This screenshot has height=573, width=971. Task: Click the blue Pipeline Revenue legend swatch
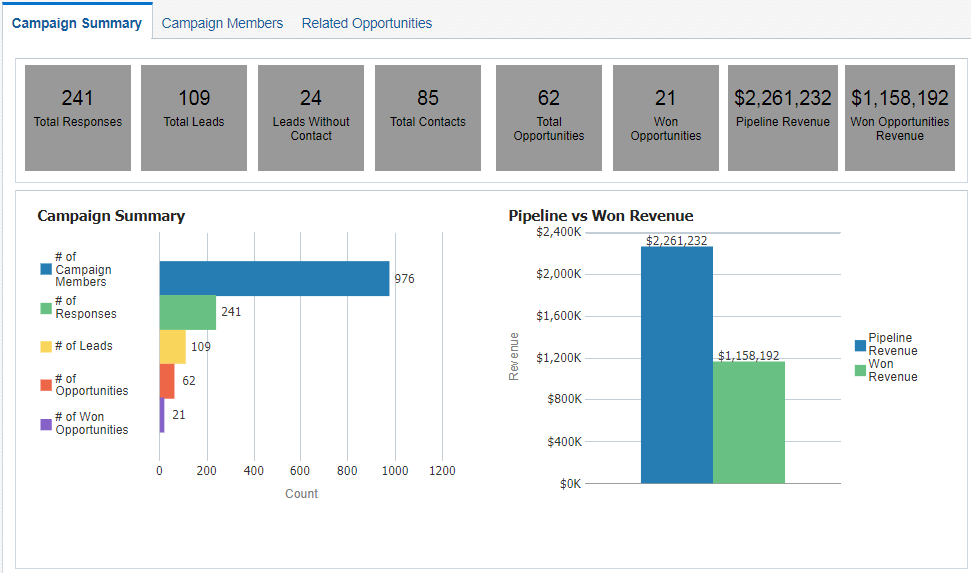tap(860, 345)
